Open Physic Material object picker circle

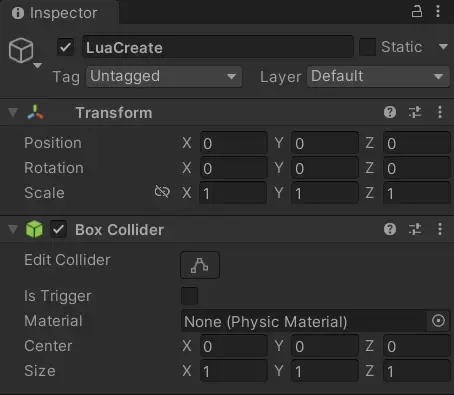click(438, 321)
